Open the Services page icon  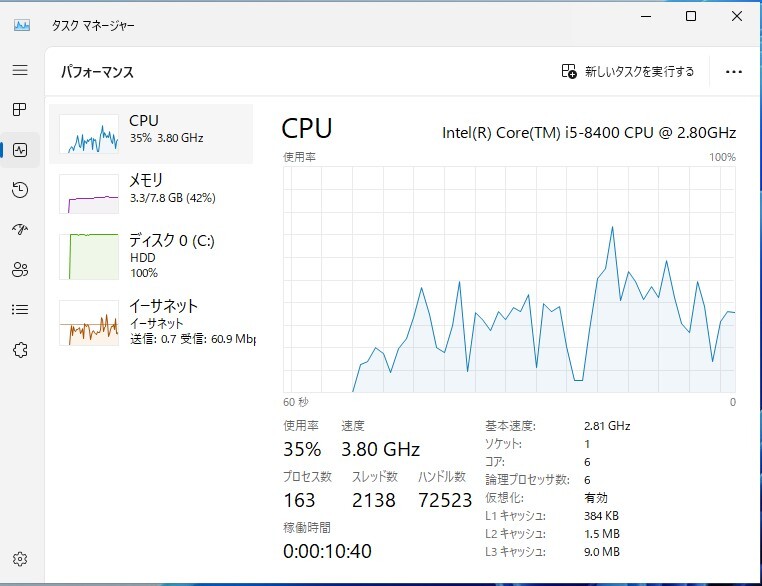click(x=20, y=349)
